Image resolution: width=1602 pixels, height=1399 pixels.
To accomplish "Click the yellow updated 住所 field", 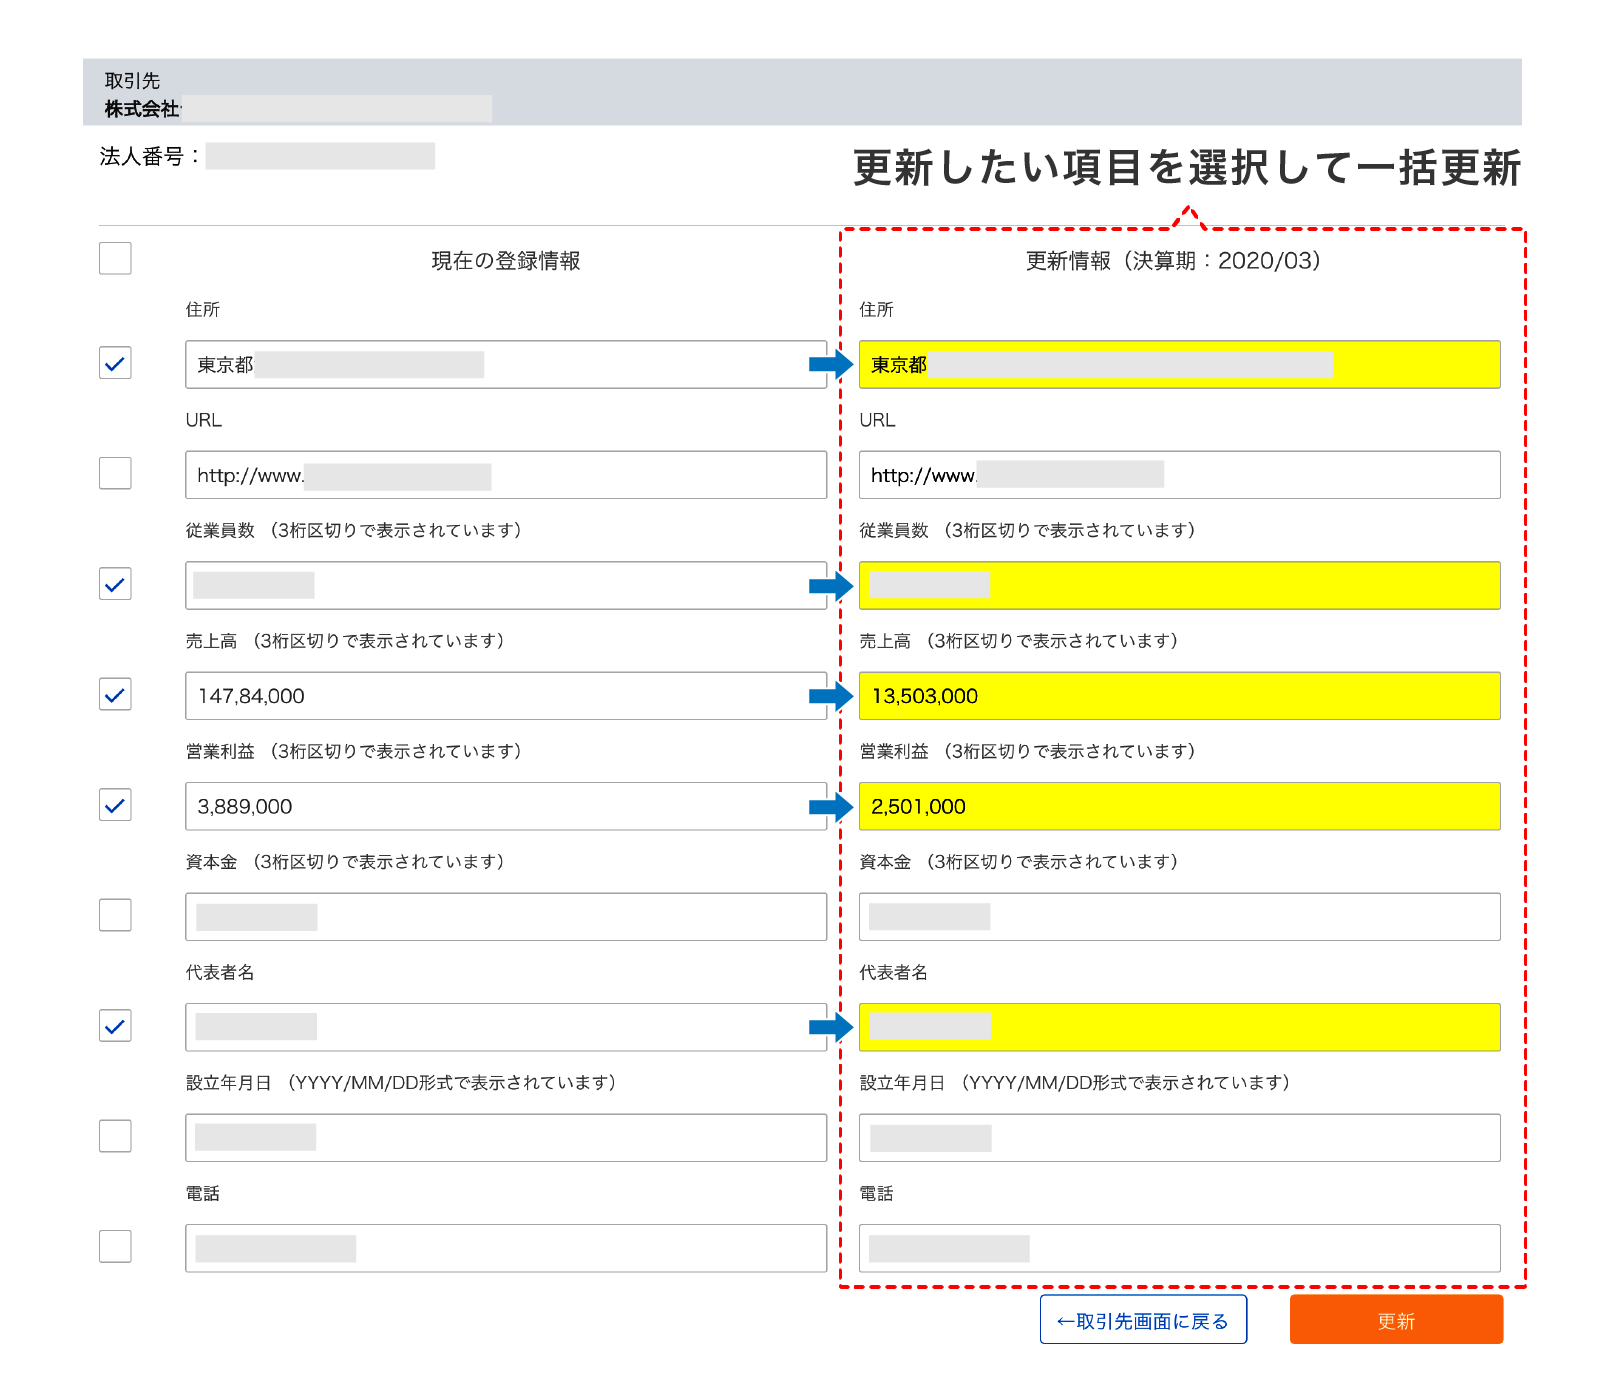I will (1180, 364).
